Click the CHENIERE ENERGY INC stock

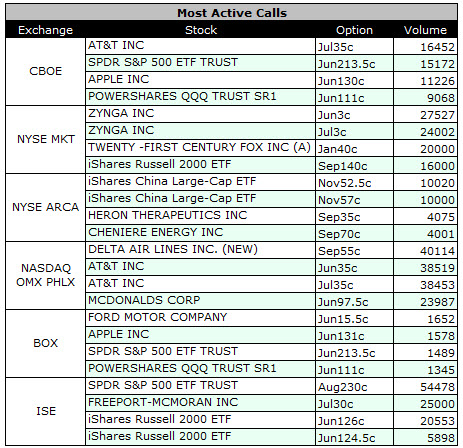[155, 232]
